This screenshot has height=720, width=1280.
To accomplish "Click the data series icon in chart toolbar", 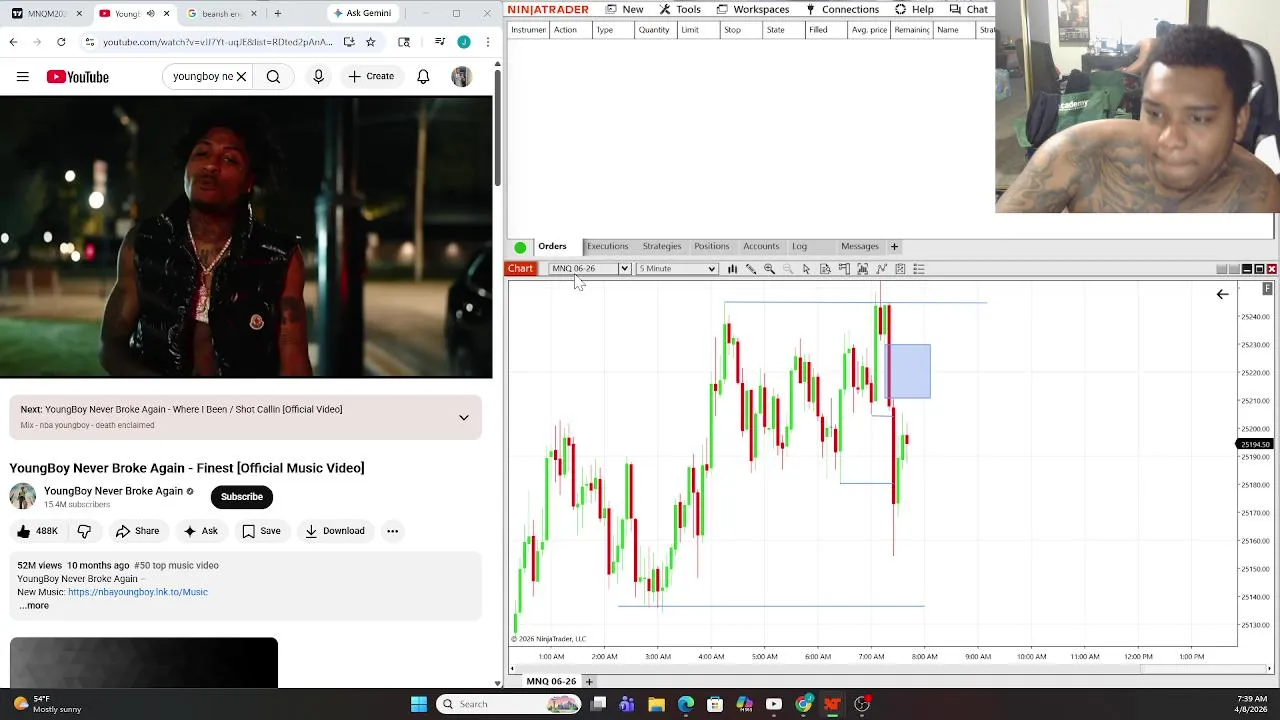I will point(862,269).
